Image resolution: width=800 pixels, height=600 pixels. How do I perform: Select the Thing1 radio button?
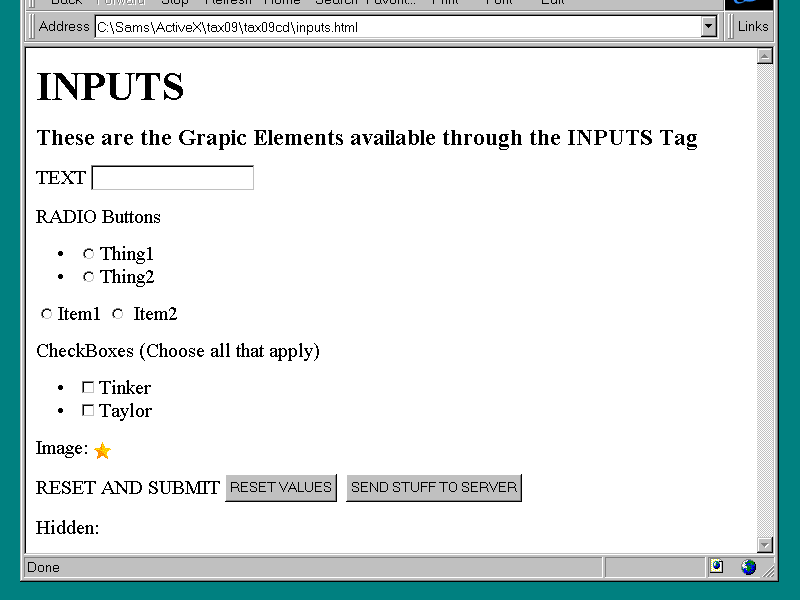click(x=88, y=254)
